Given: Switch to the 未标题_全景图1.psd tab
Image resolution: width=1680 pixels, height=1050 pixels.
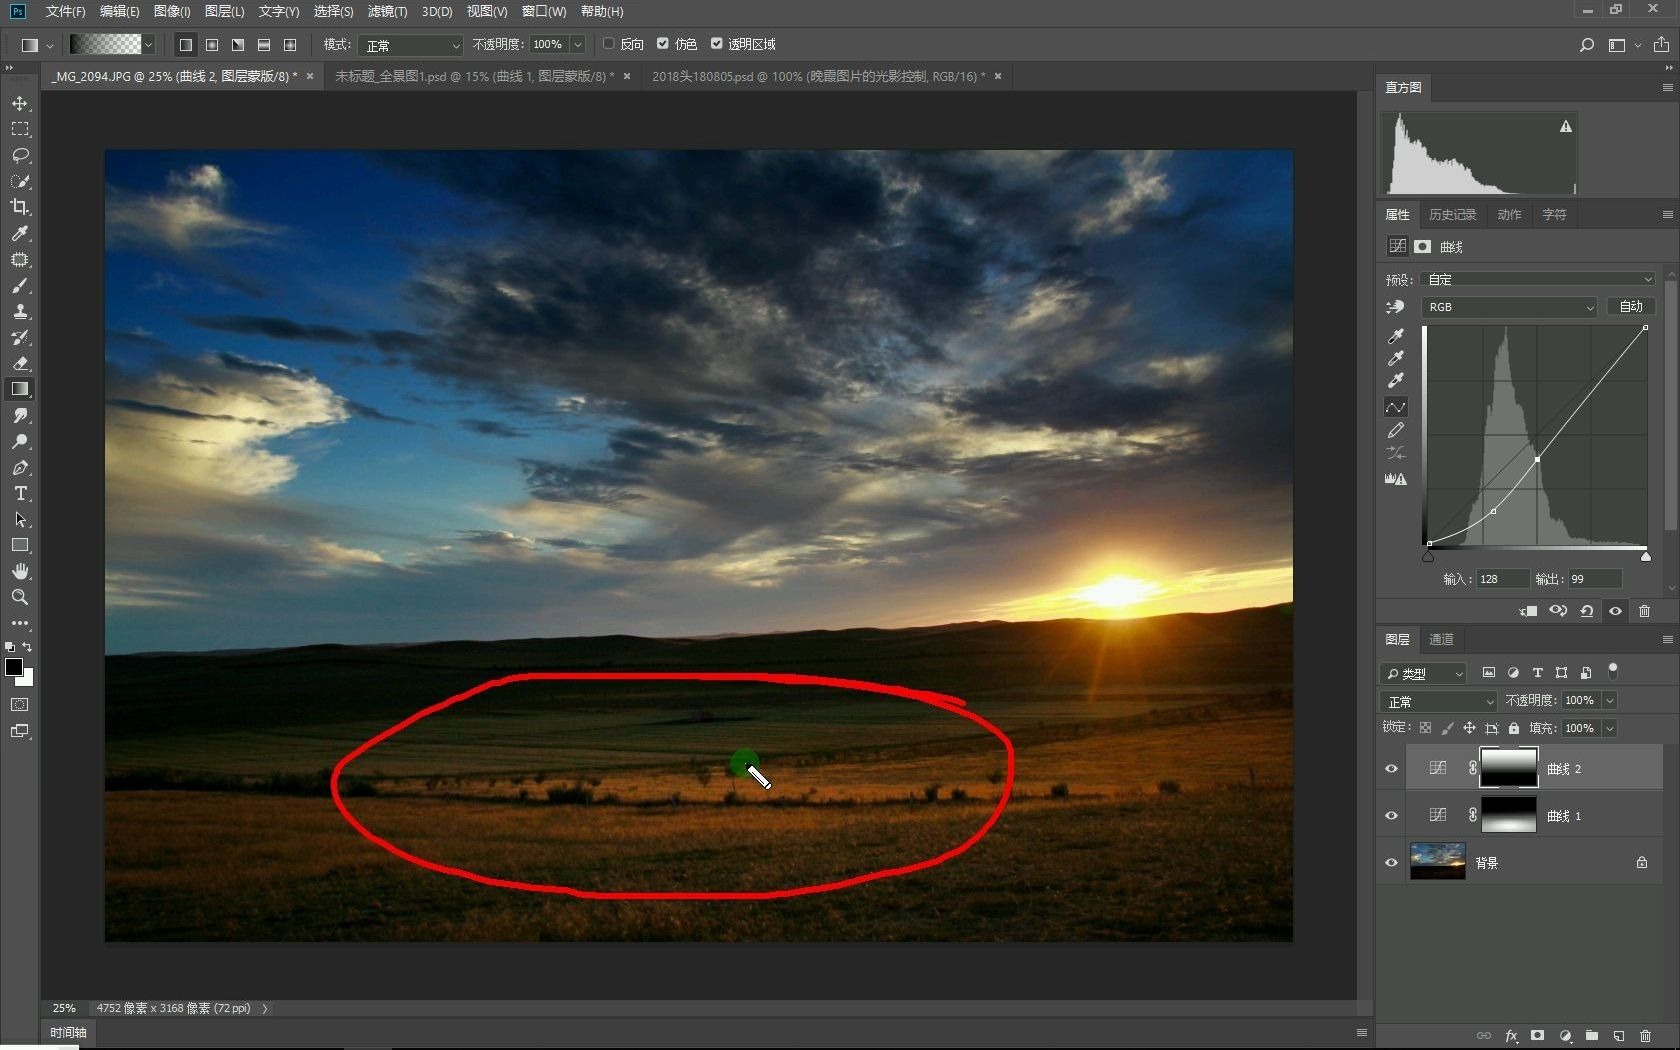Looking at the screenshot, I should coord(475,76).
